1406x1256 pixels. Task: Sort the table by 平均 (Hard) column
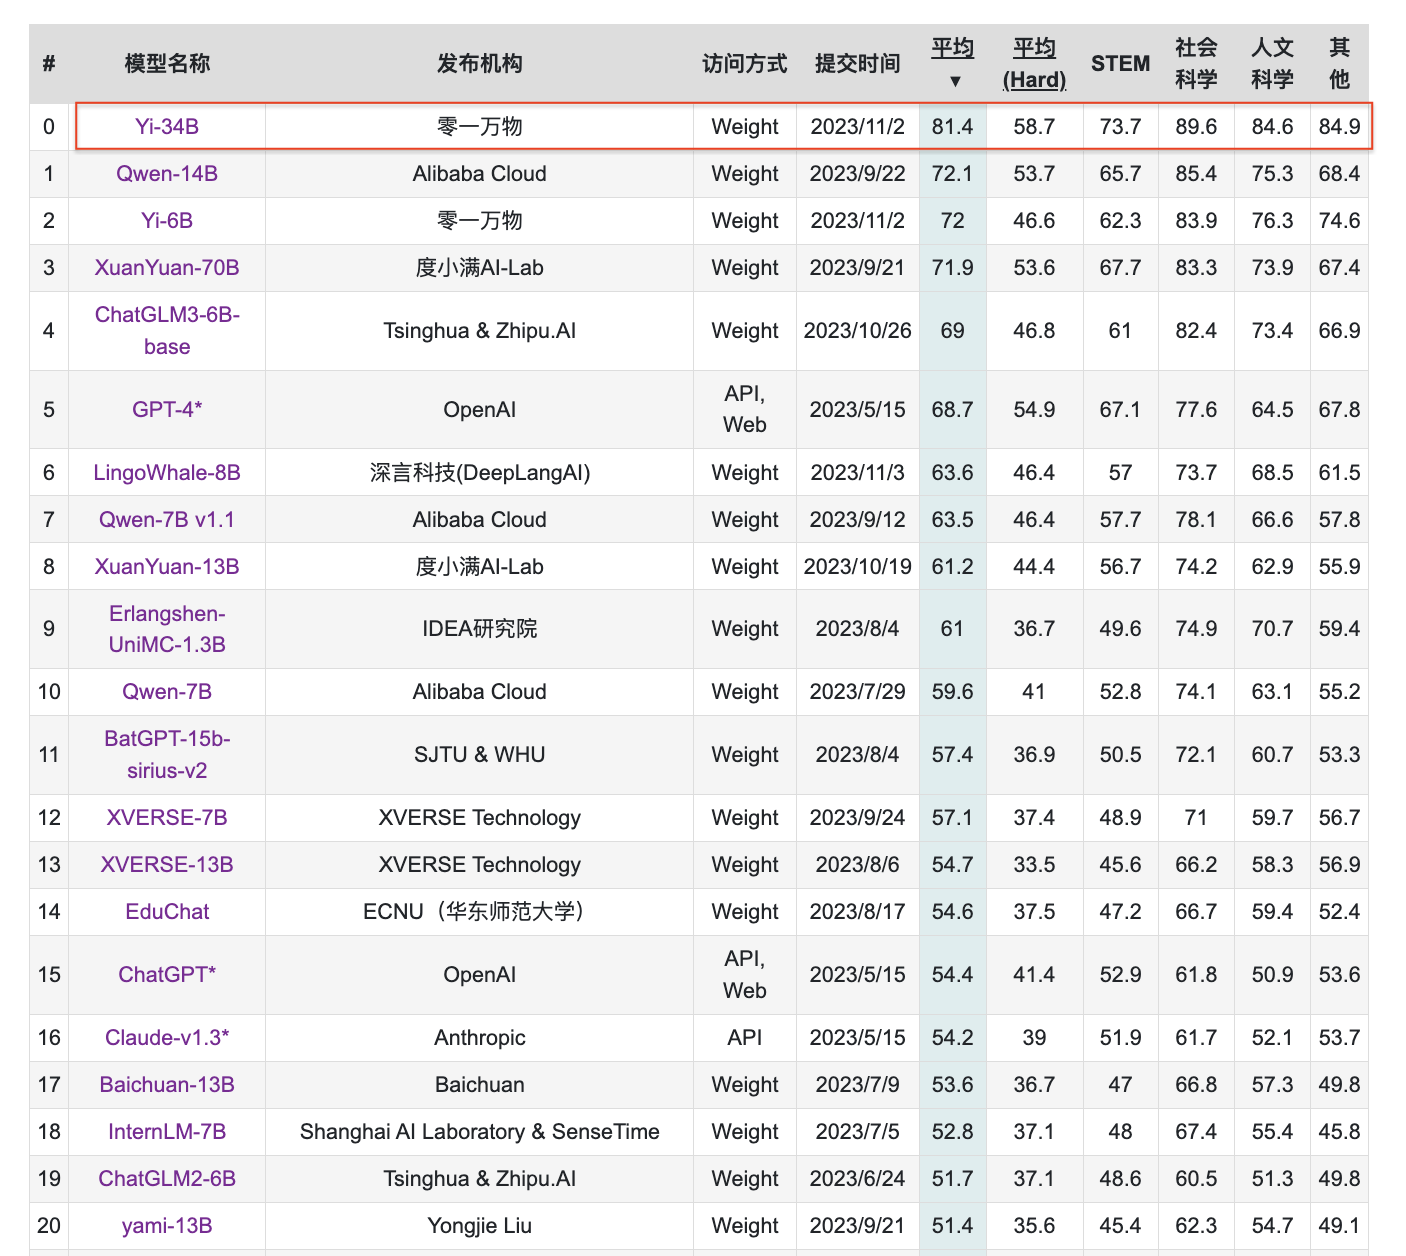coord(1035,63)
